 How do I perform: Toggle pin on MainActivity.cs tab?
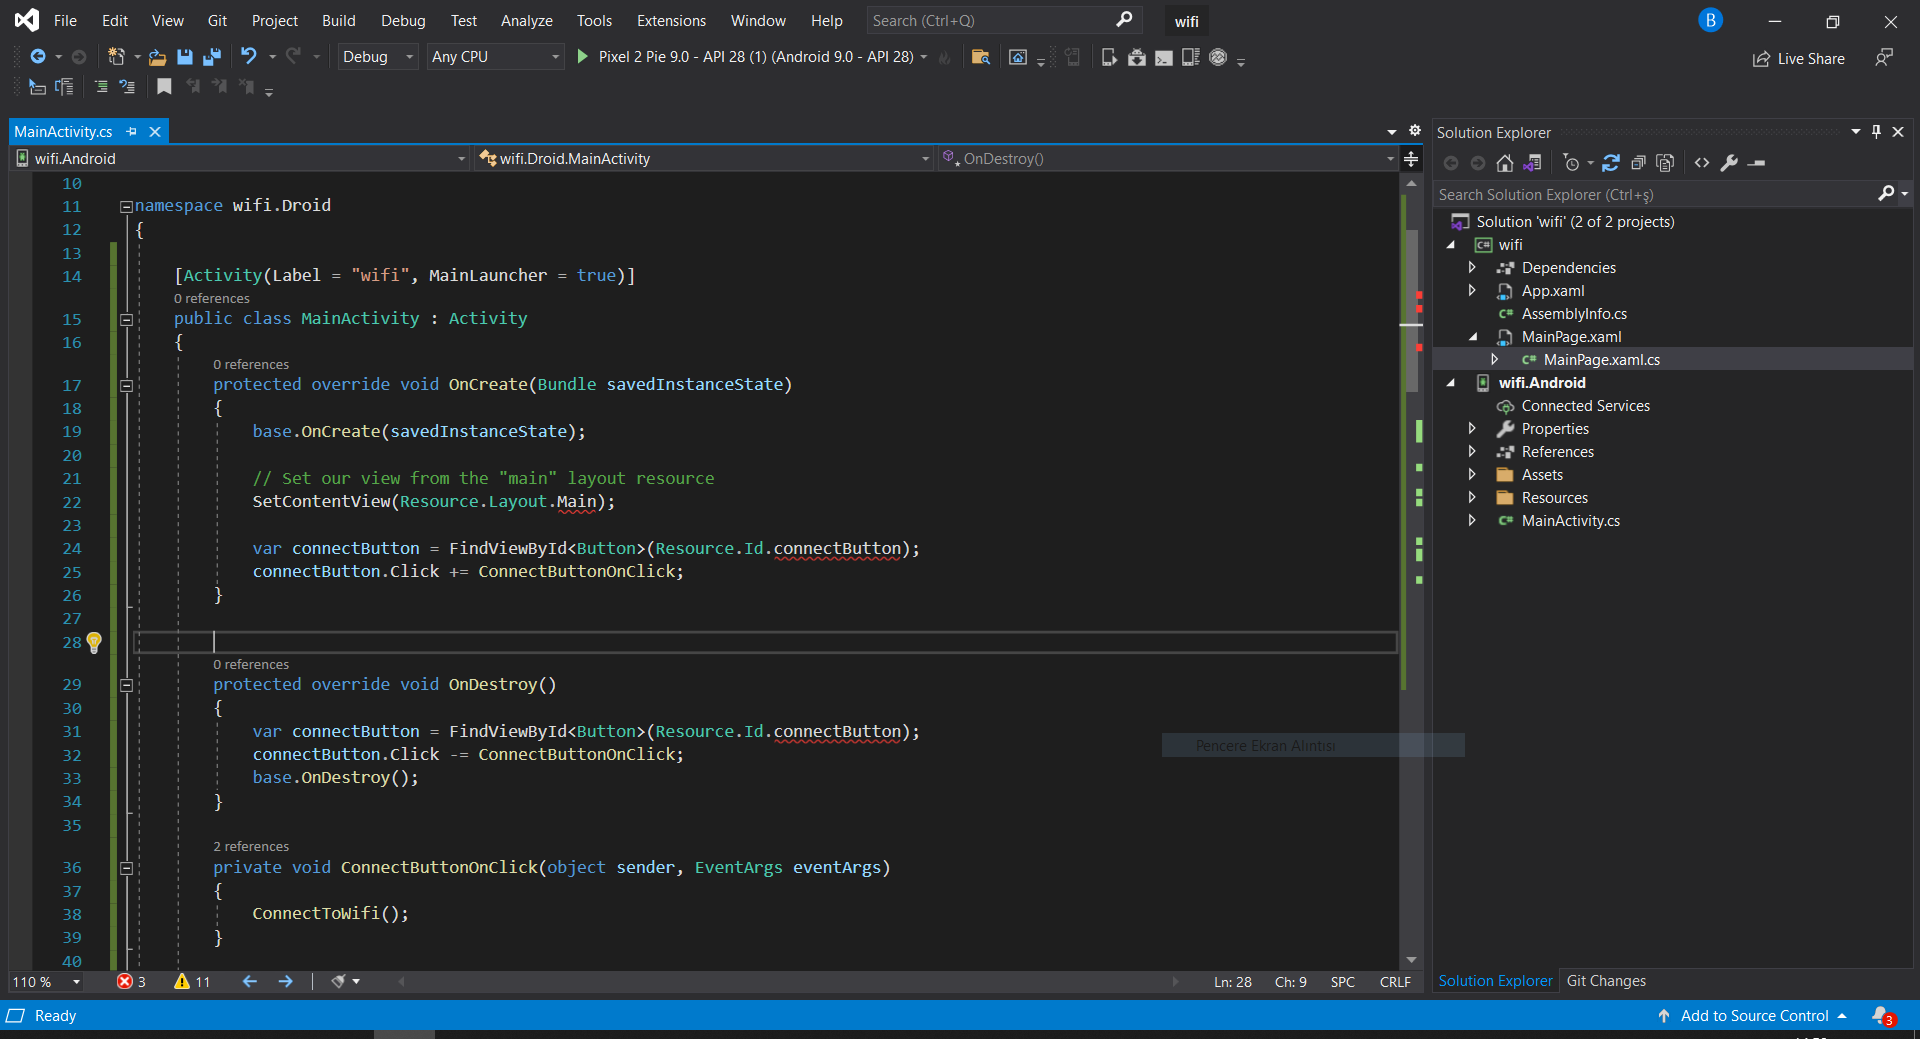132,132
